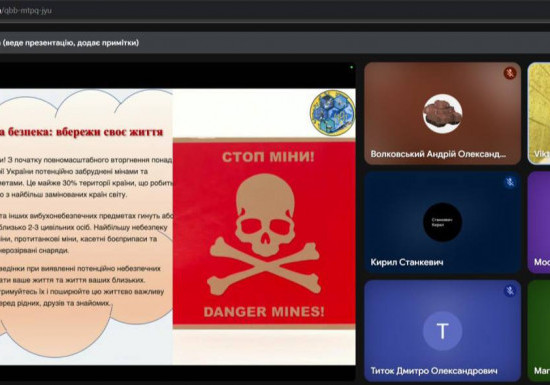Click the 'СТОП МІНИ!' text on sign
The width and height of the screenshot is (550, 385).
[x=268, y=157]
